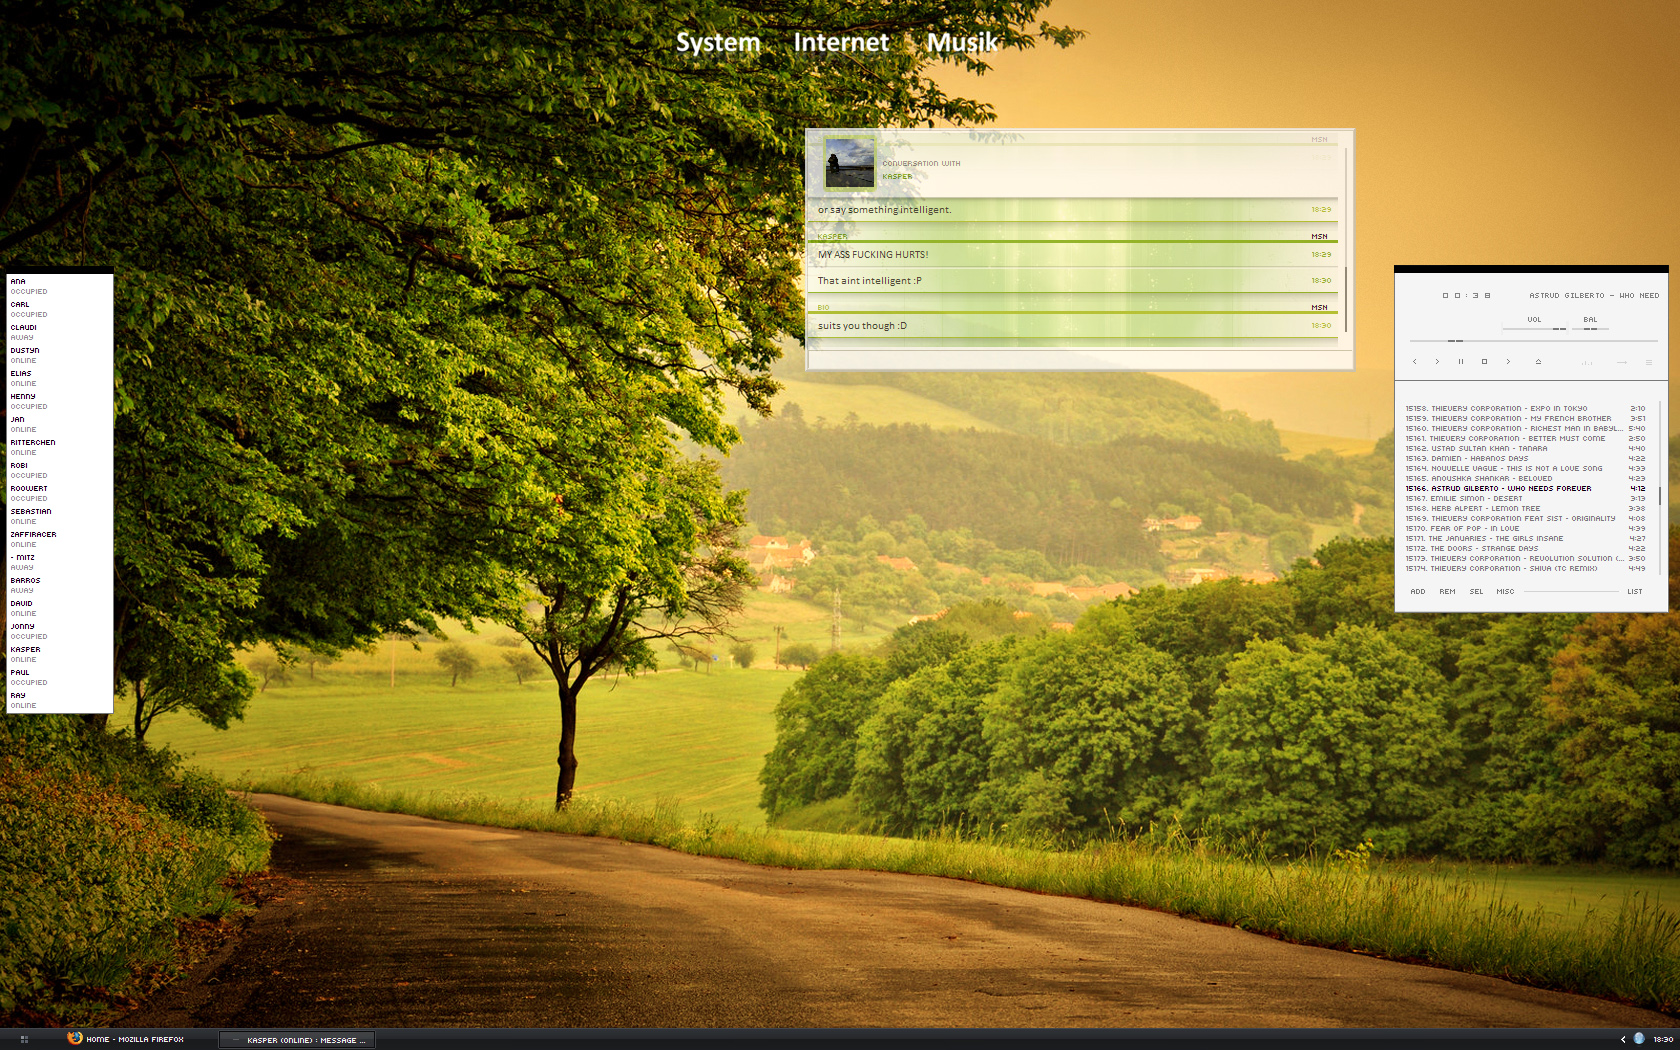
Task: Select track Fear of Pop - In Love
Action: coord(1525,529)
